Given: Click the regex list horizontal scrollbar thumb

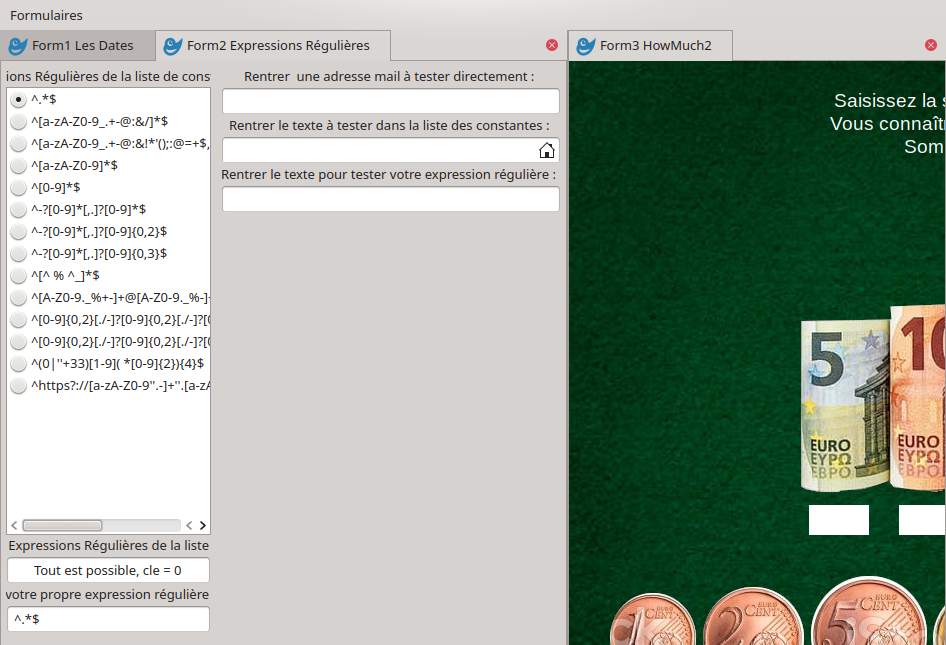Looking at the screenshot, I should [x=62, y=526].
